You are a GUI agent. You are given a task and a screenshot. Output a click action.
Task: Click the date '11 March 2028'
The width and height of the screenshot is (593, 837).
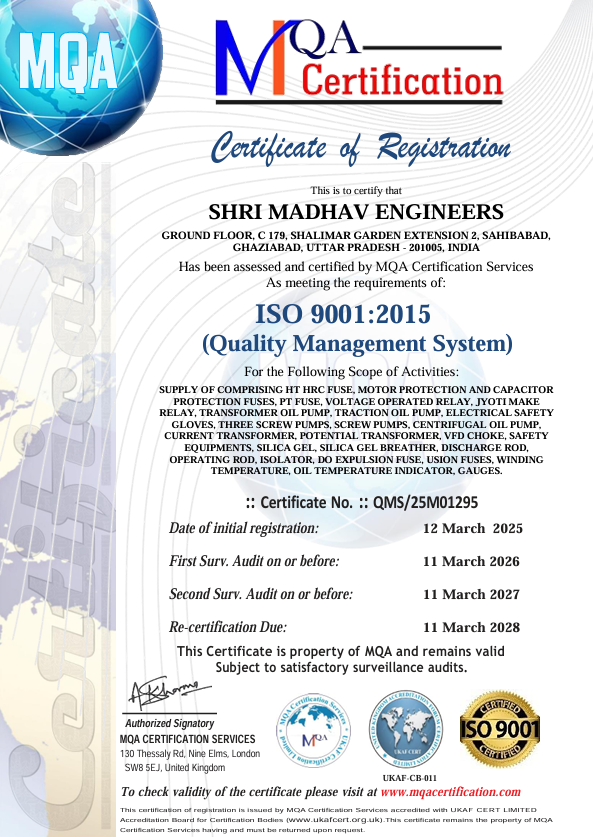point(471,627)
